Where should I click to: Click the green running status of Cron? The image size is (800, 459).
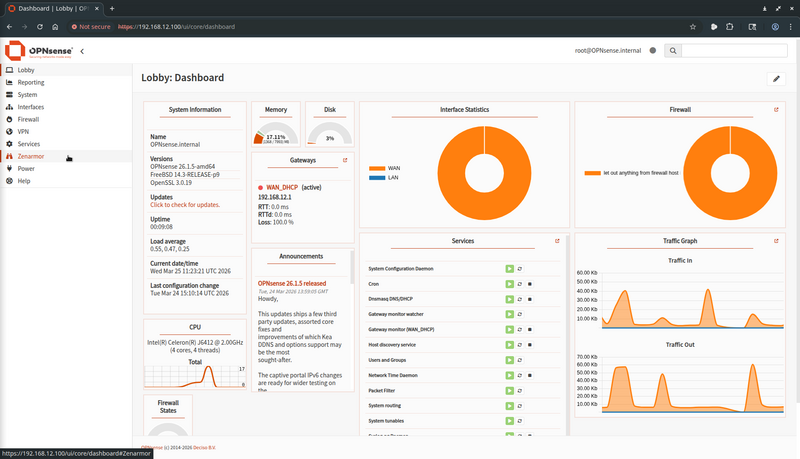point(509,284)
